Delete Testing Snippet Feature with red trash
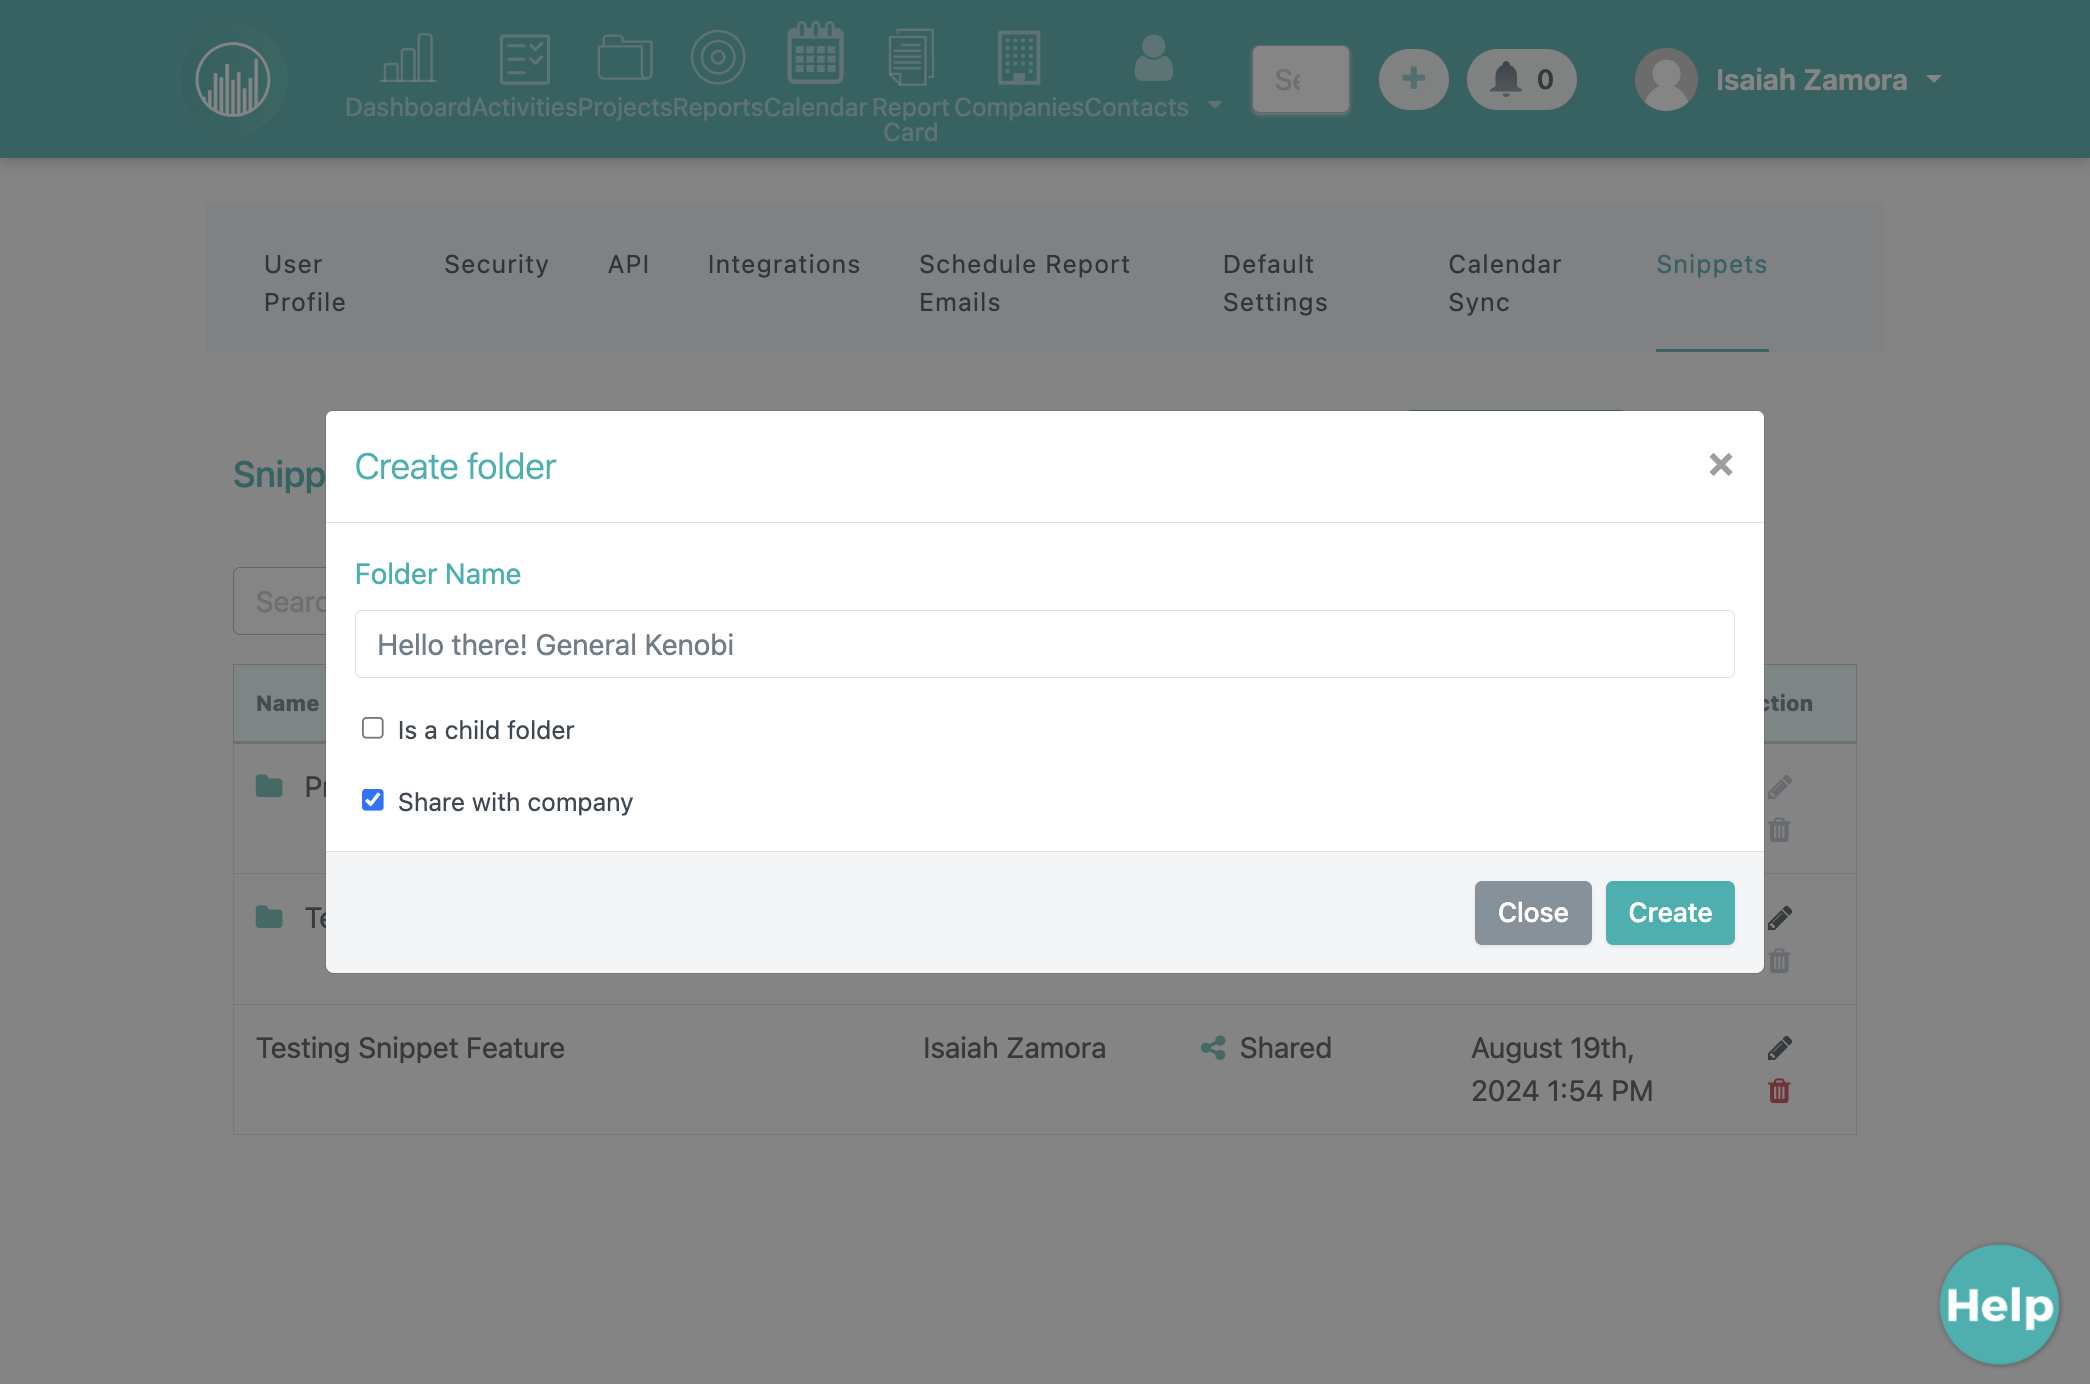 tap(1779, 1091)
